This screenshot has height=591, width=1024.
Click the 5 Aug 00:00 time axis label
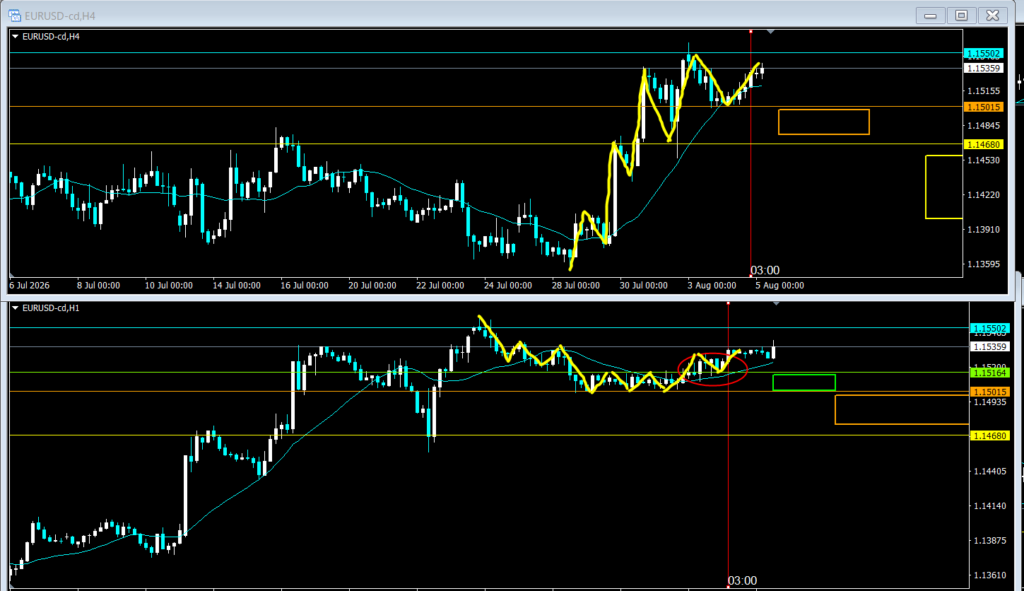pos(780,285)
